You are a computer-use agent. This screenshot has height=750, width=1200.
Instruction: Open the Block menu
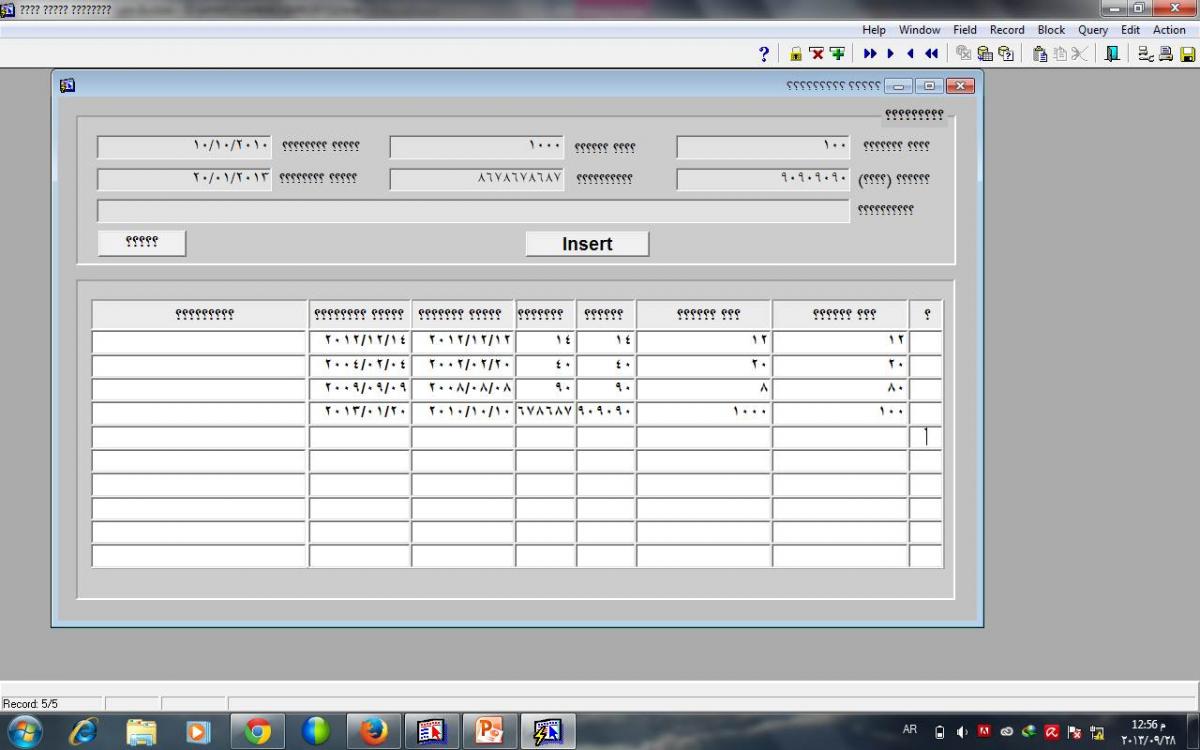pyautogui.click(x=1051, y=30)
